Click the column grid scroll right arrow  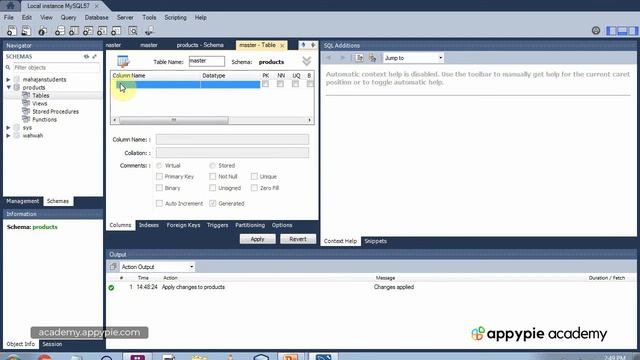pyautogui.click(x=310, y=120)
